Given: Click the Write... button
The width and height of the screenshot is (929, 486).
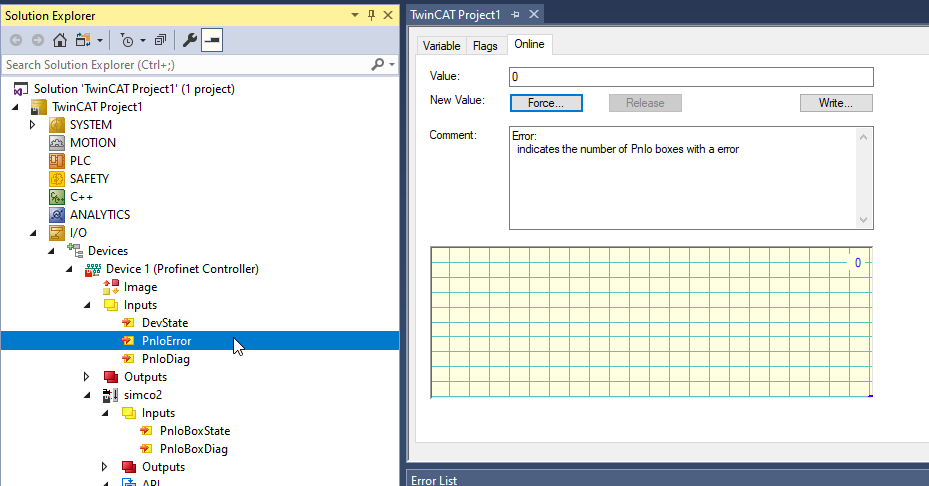Looking at the screenshot, I should point(836,103).
